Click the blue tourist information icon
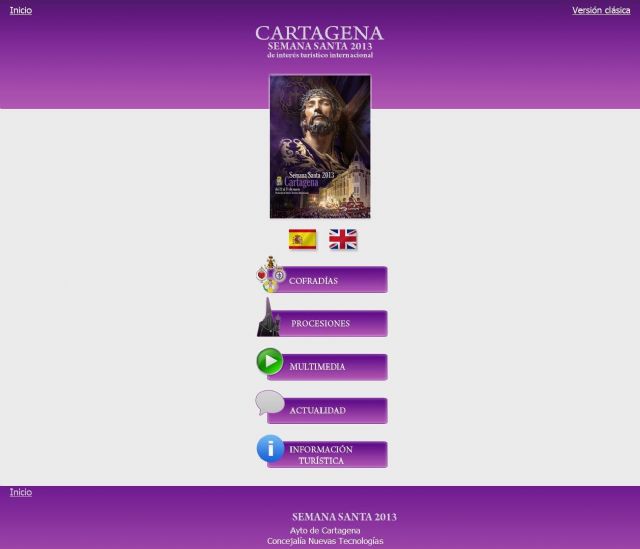Image resolution: width=640 pixels, height=549 pixels. click(270, 448)
